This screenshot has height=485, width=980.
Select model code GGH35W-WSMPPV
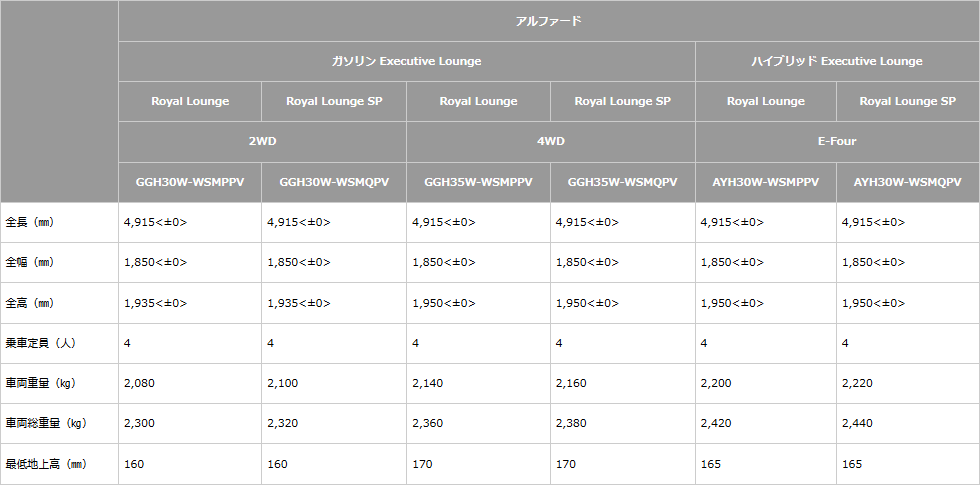coord(478,182)
